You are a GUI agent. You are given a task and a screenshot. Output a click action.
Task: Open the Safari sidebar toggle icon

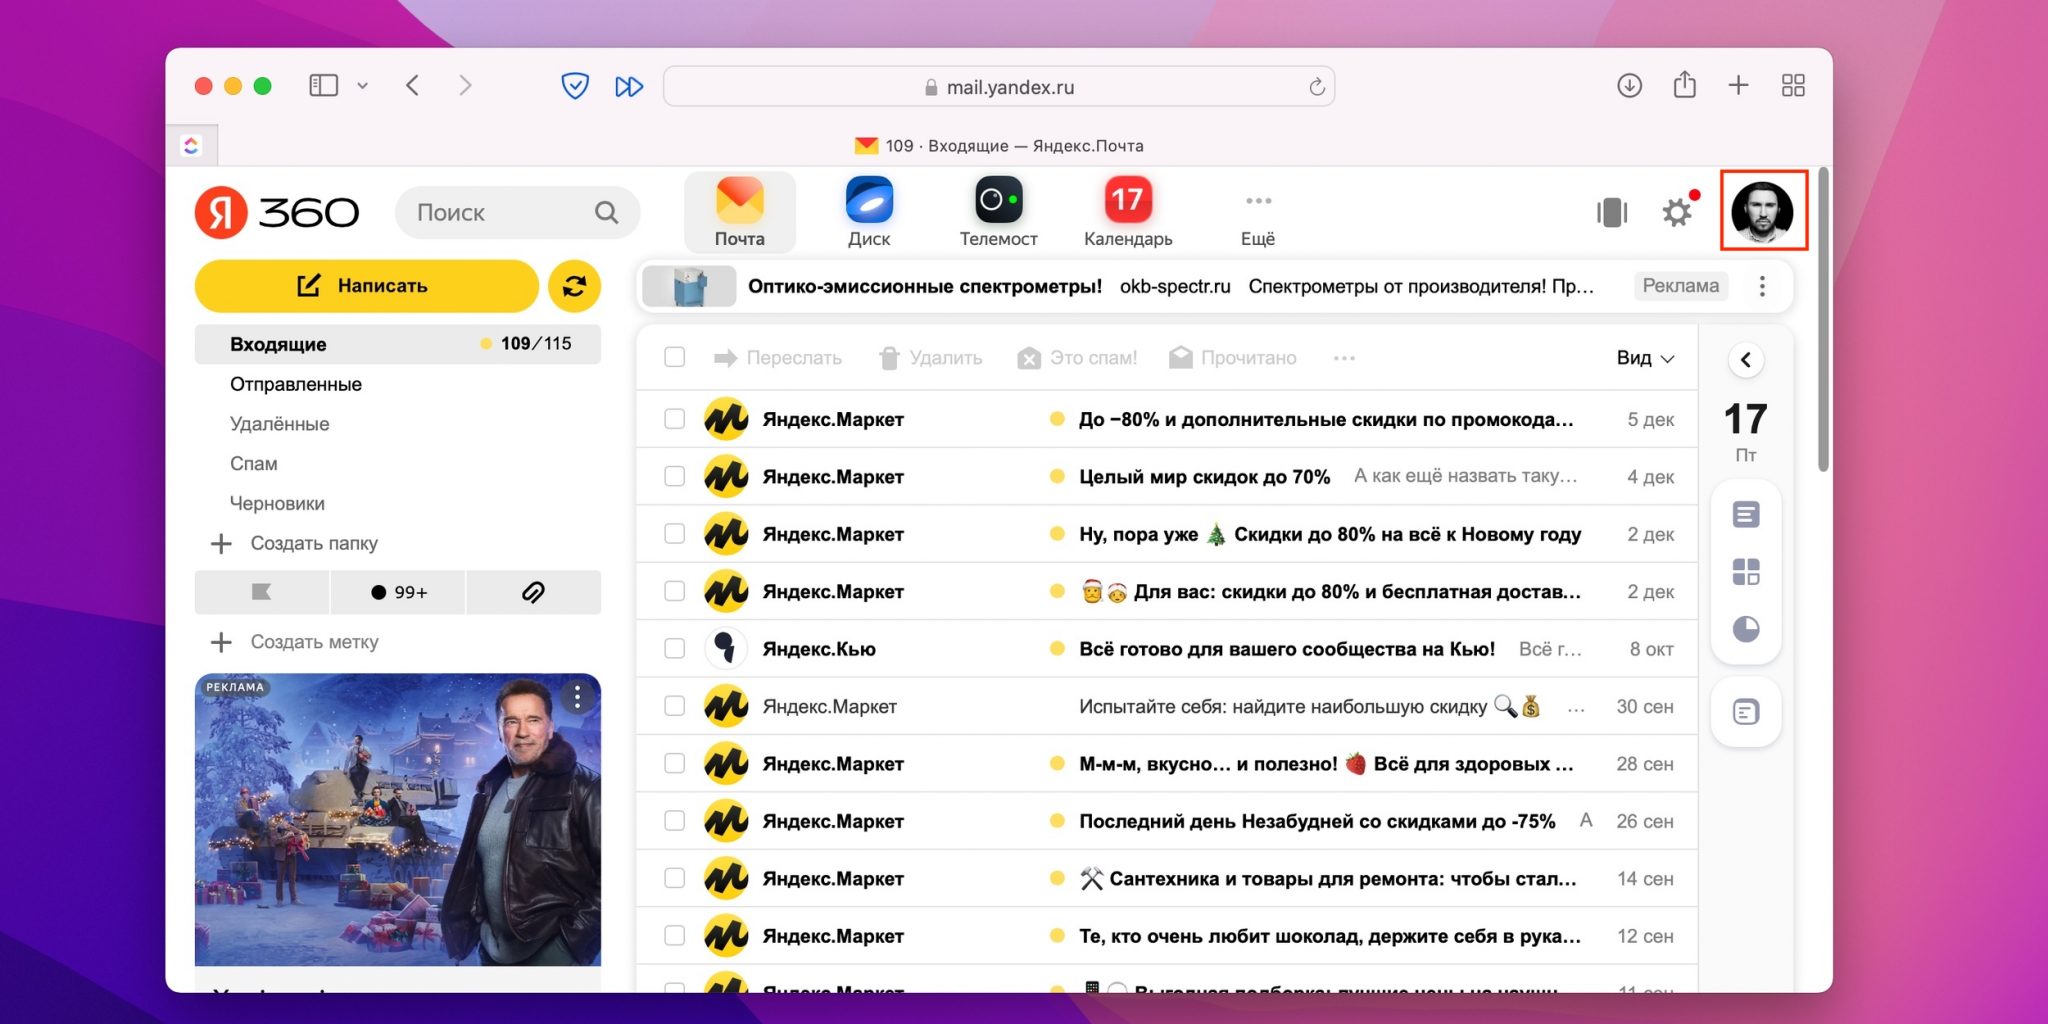(324, 86)
